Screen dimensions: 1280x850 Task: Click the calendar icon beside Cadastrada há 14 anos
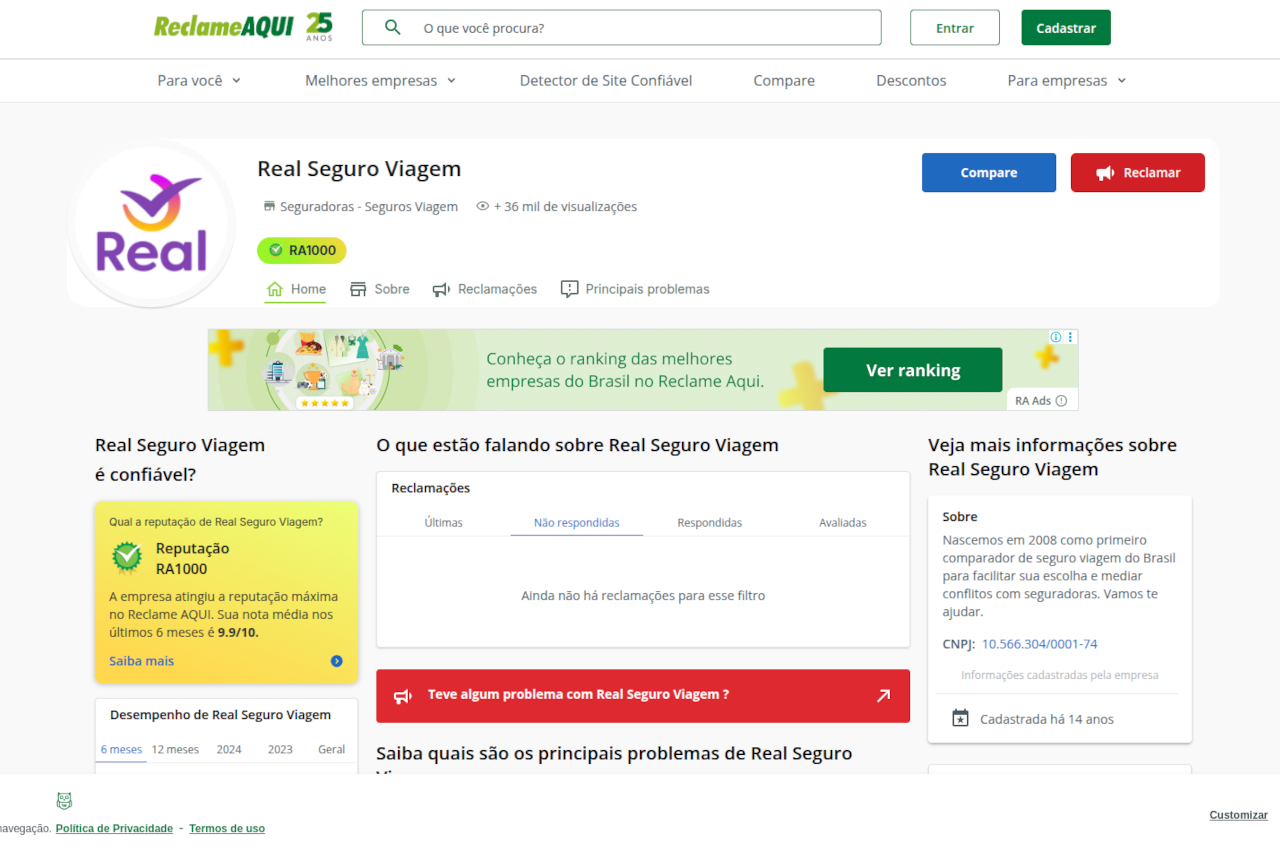[960, 718]
